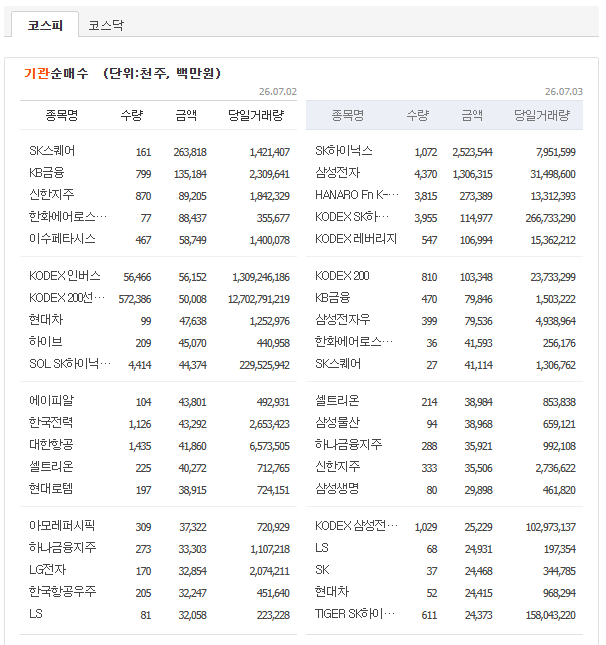This screenshot has width=606, height=645.
Task: Open 하나금융지주 in the 26.07.02 list
Action: 63,548
